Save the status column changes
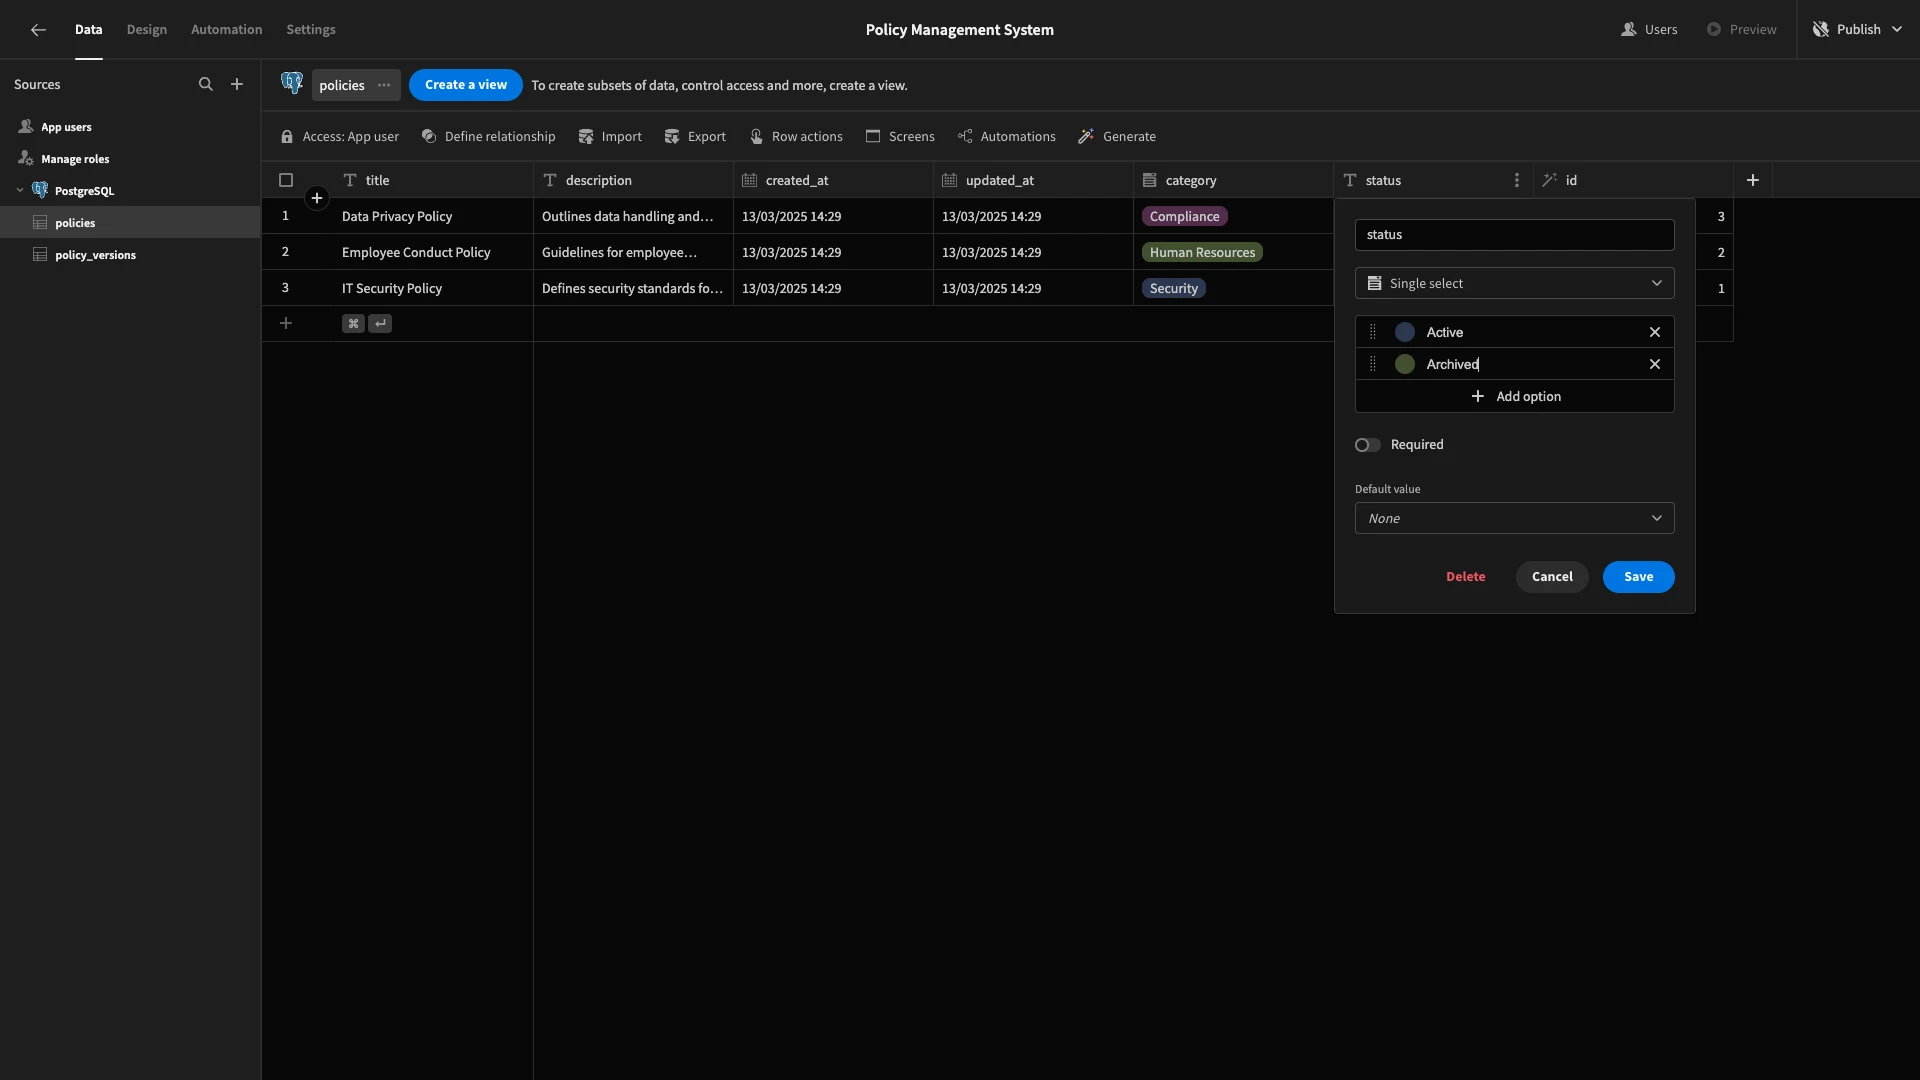 point(1638,577)
